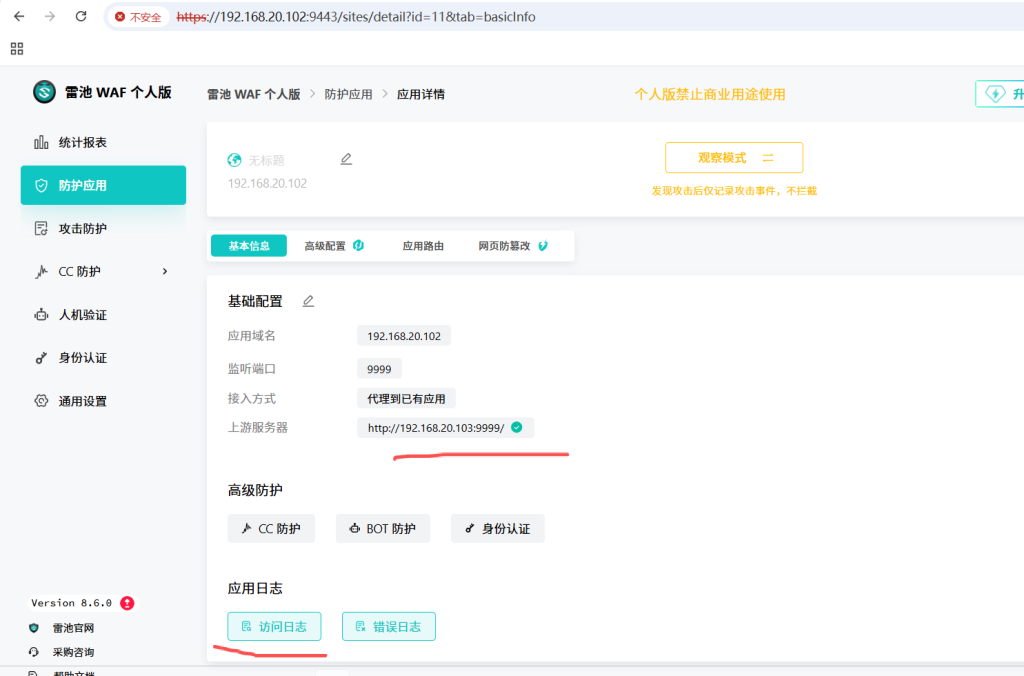Click the 错误日志 error log button
1024x676 pixels.
tap(388, 627)
